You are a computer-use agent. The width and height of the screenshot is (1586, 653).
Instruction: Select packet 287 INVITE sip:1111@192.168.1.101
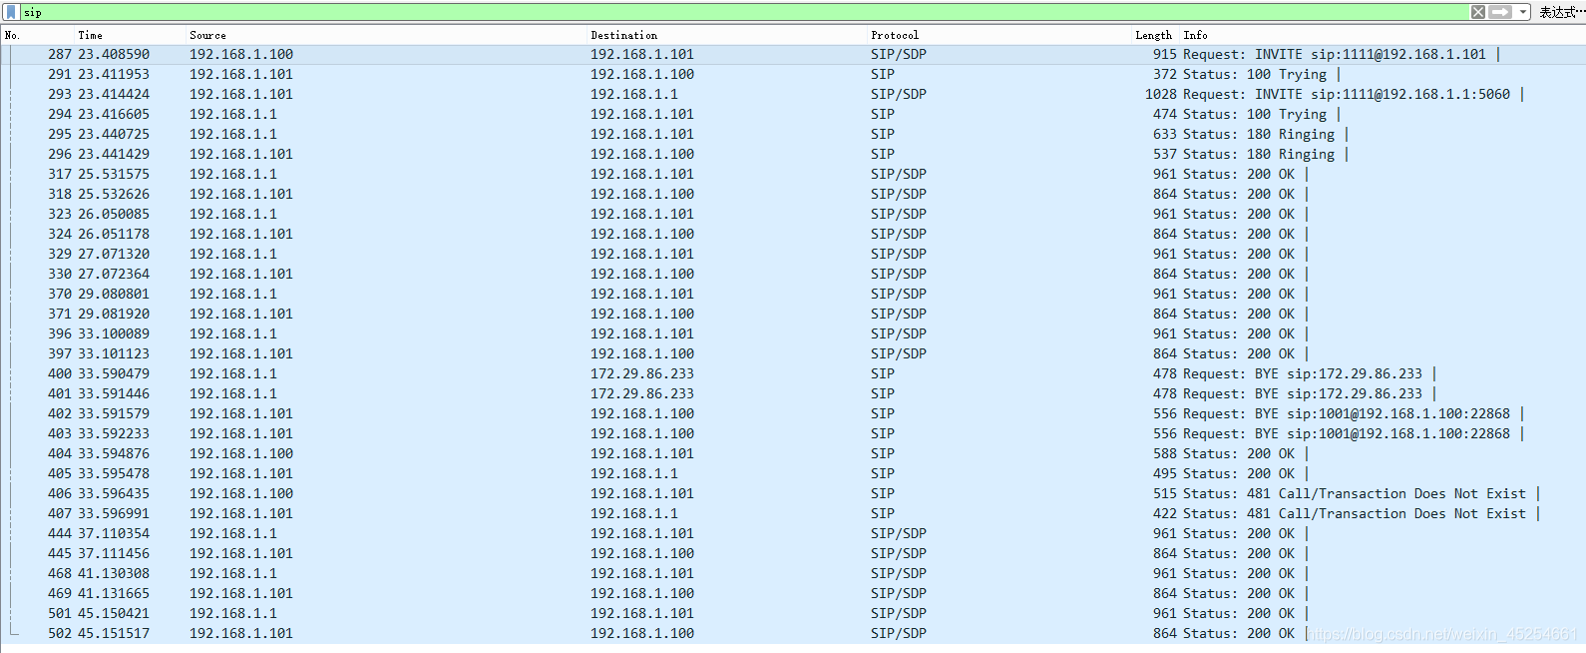coord(793,54)
